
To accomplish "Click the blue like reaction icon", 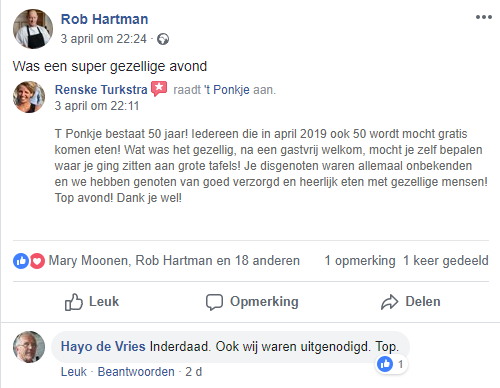I will (21, 261).
